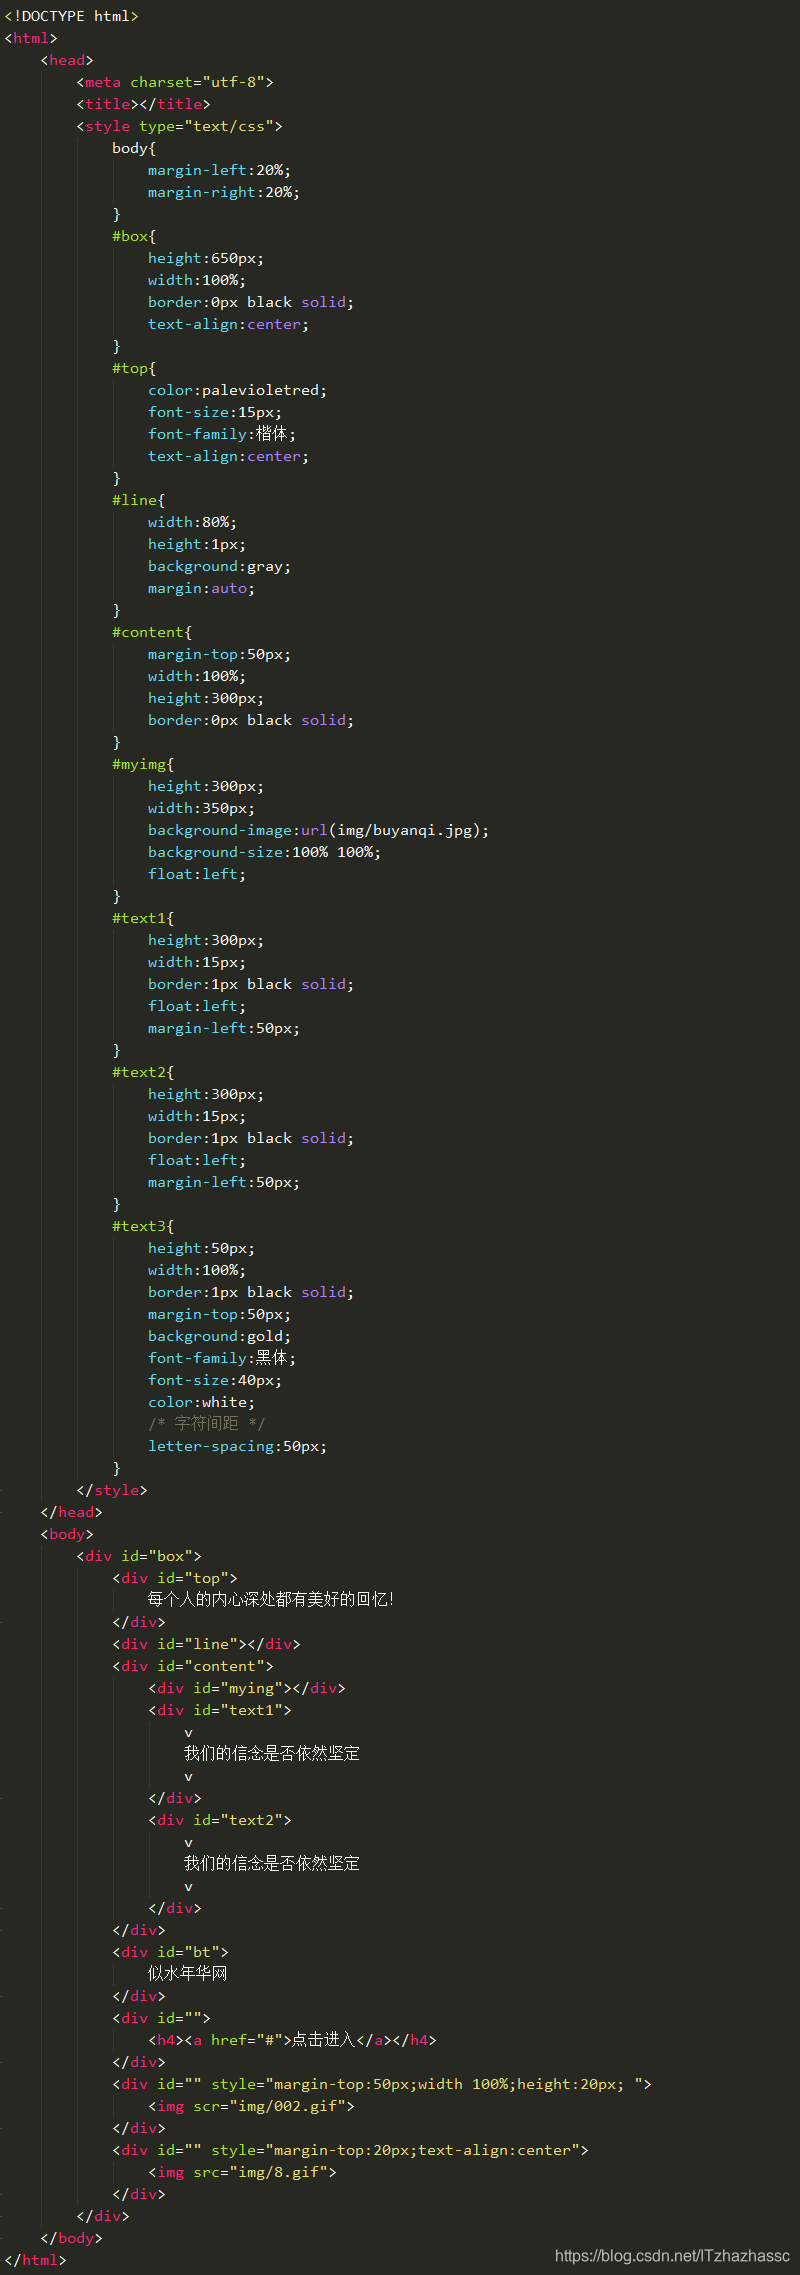Select the opening "<html>" tag line
800x2275 pixels.
[x=31, y=38]
